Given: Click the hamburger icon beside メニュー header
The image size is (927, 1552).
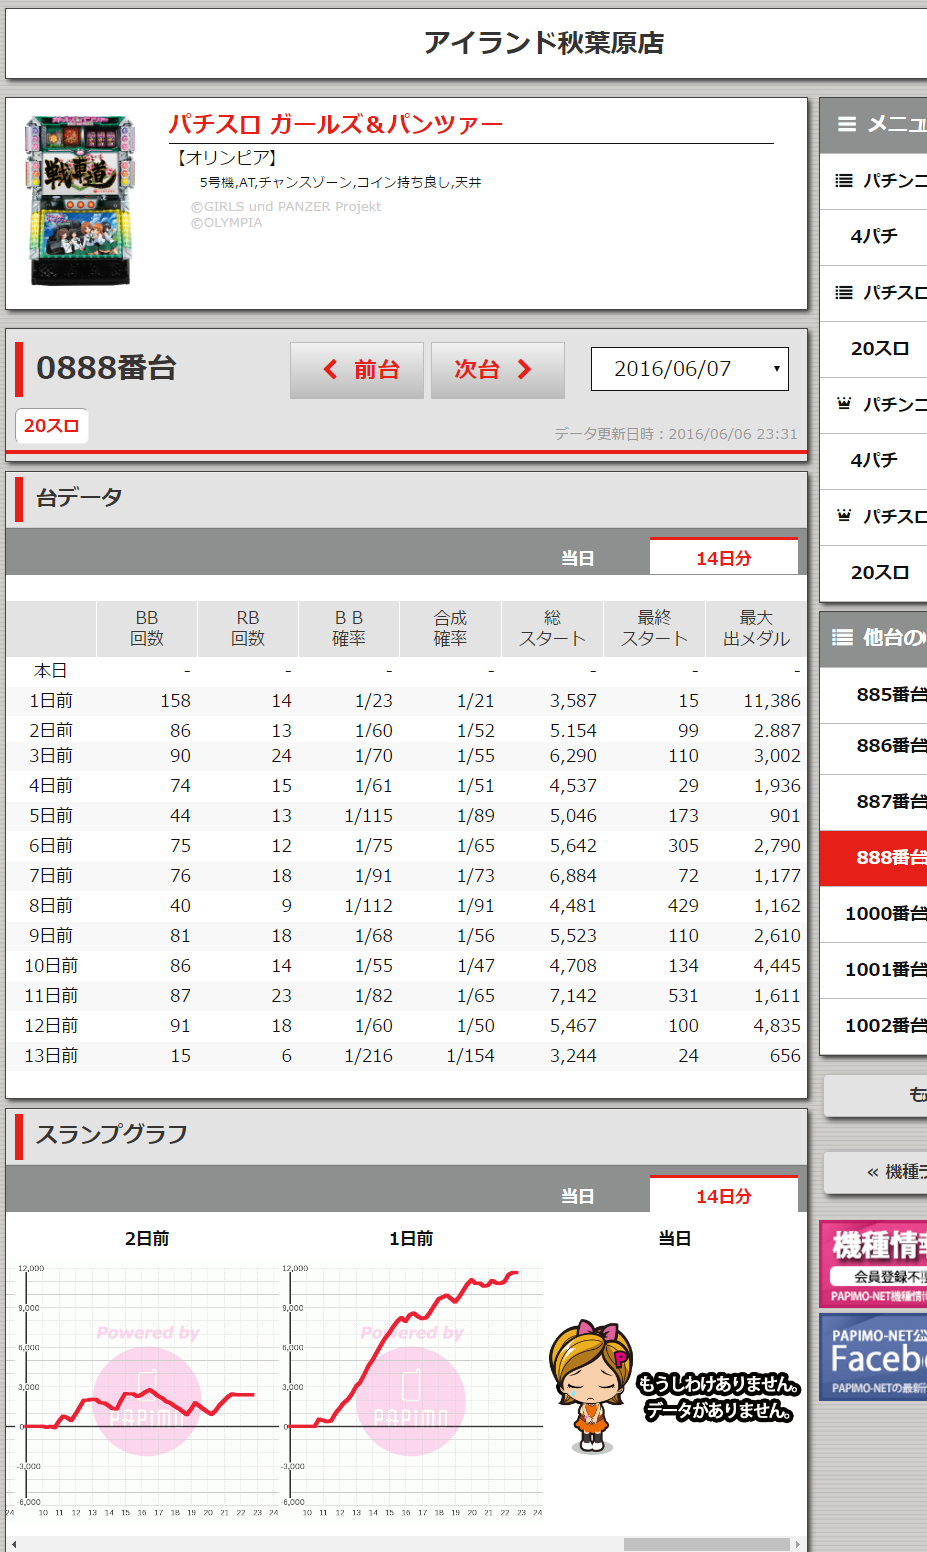Looking at the screenshot, I should pyautogui.click(x=846, y=124).
